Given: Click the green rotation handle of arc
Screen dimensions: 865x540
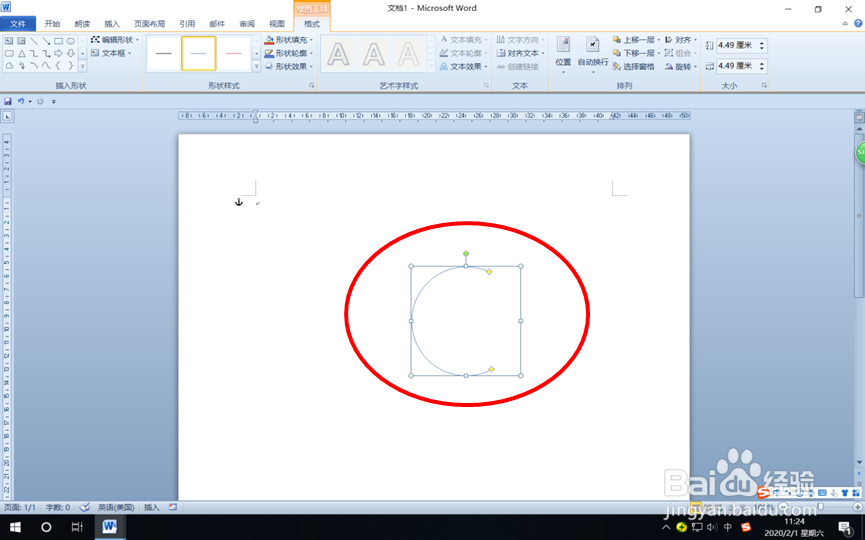Looking at the screenshot, I should point(466,254).
